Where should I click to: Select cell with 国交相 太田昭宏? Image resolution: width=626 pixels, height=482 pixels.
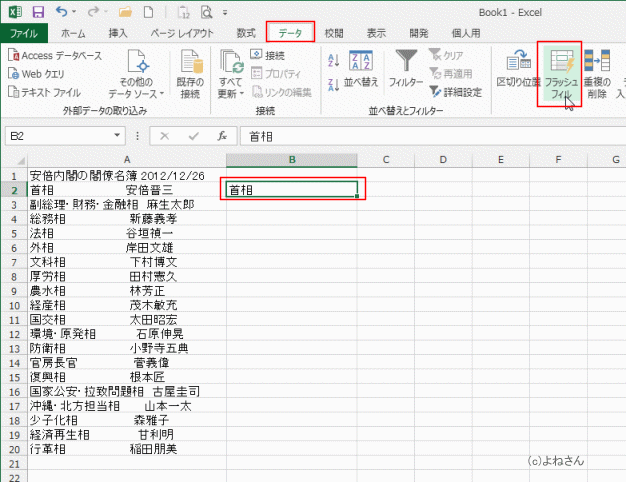tap(127, 319)
